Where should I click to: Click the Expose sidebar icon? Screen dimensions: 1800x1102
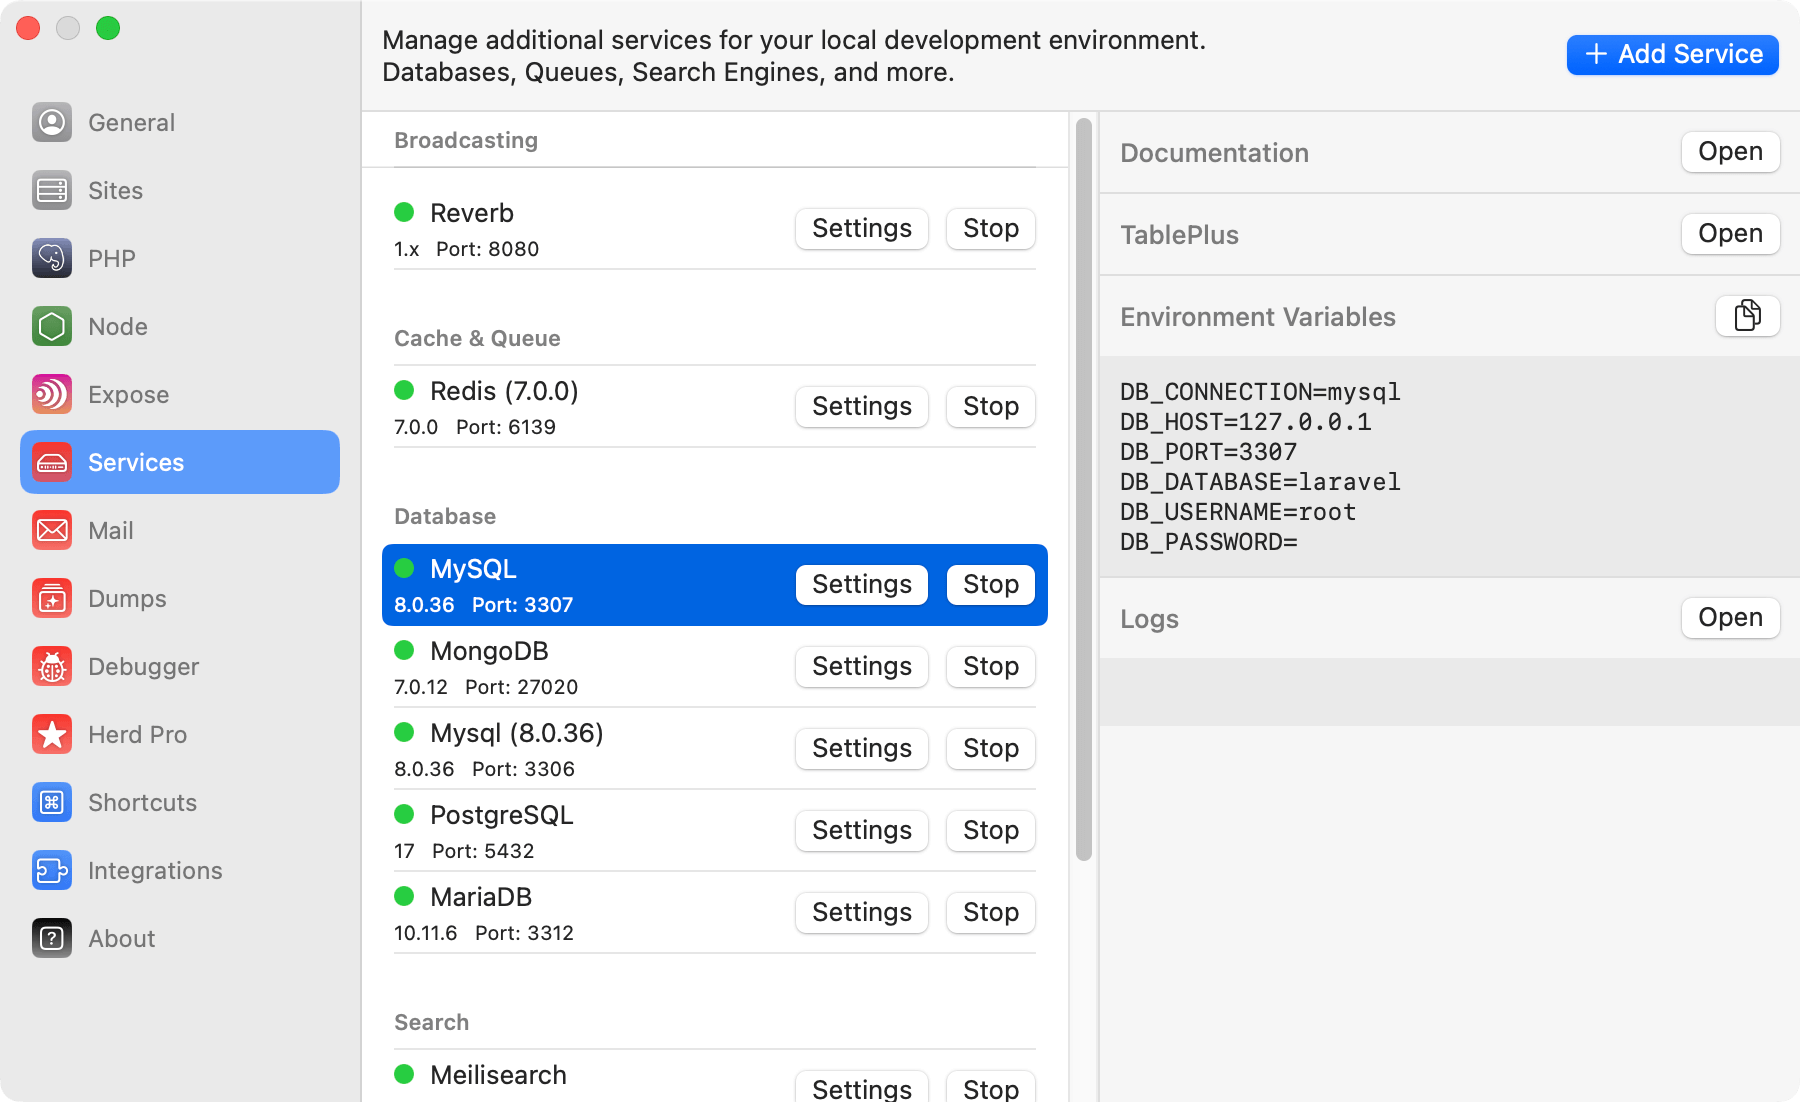pos(52,394)
